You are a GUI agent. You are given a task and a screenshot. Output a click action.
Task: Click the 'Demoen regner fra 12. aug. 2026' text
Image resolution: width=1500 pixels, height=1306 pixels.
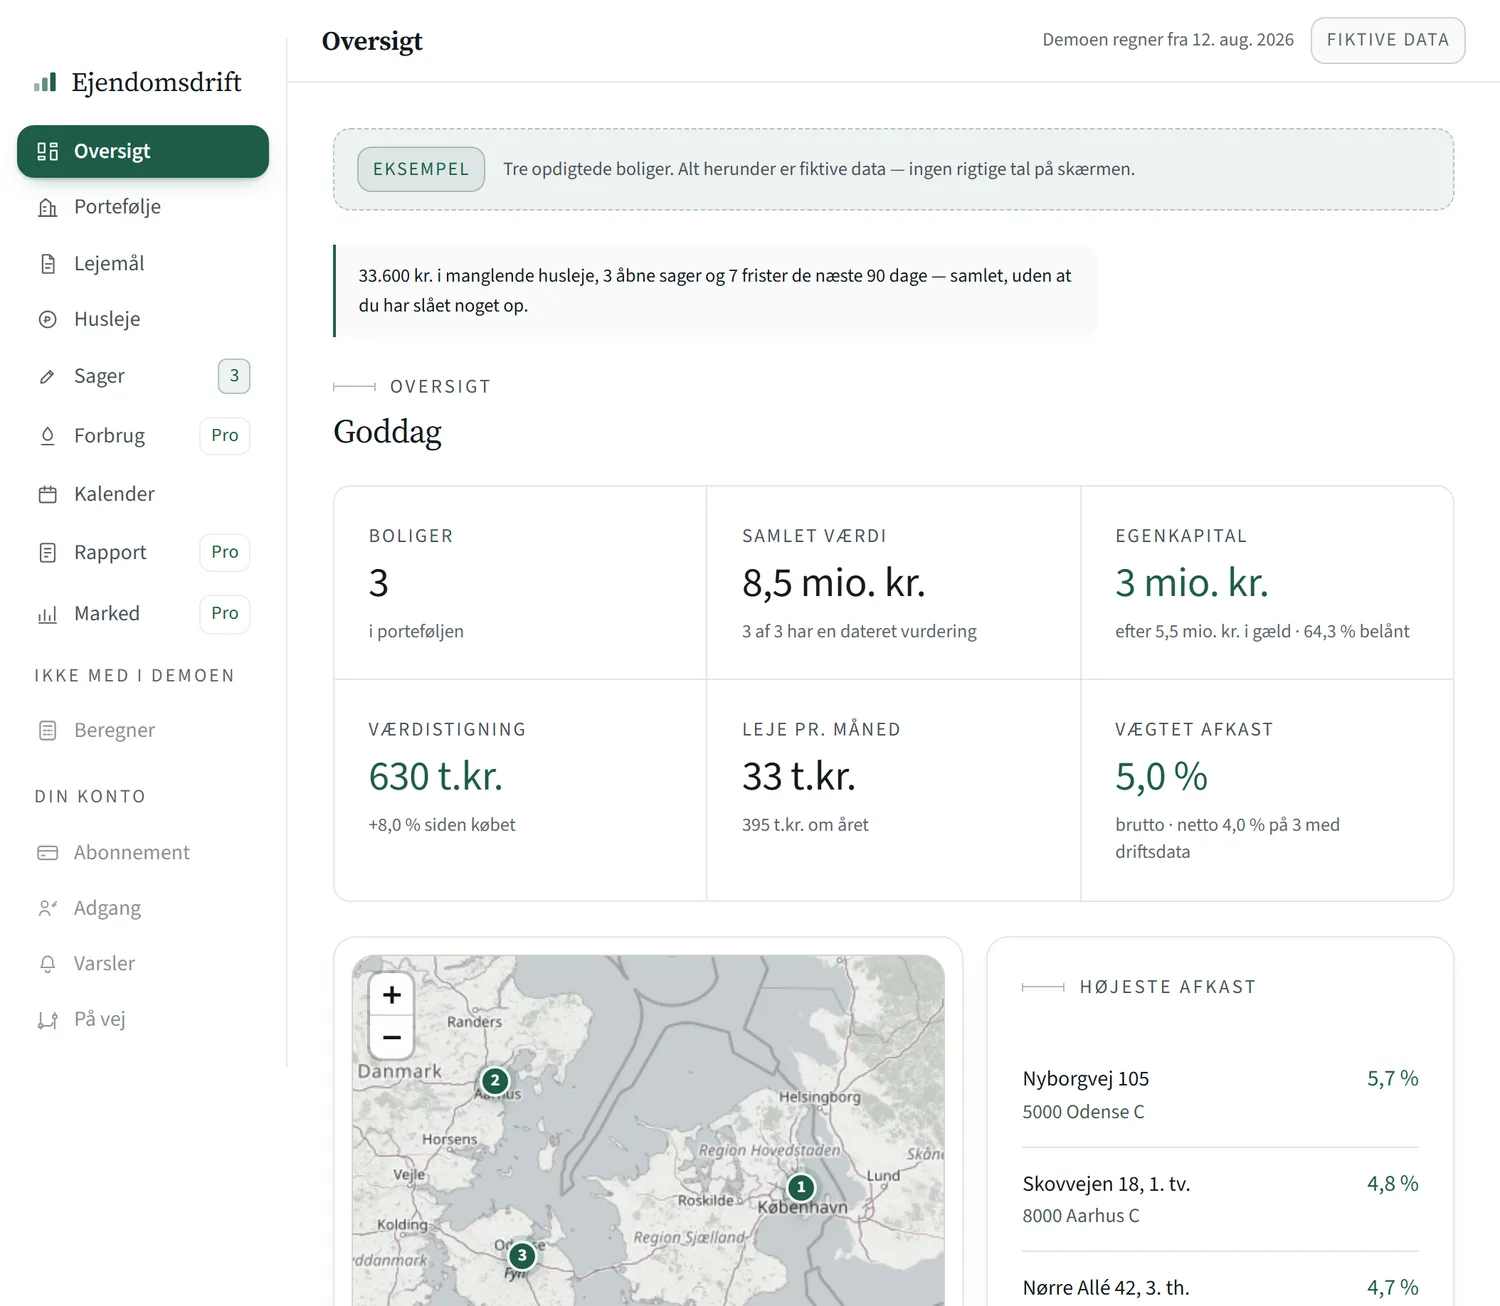coord(1168,40)
